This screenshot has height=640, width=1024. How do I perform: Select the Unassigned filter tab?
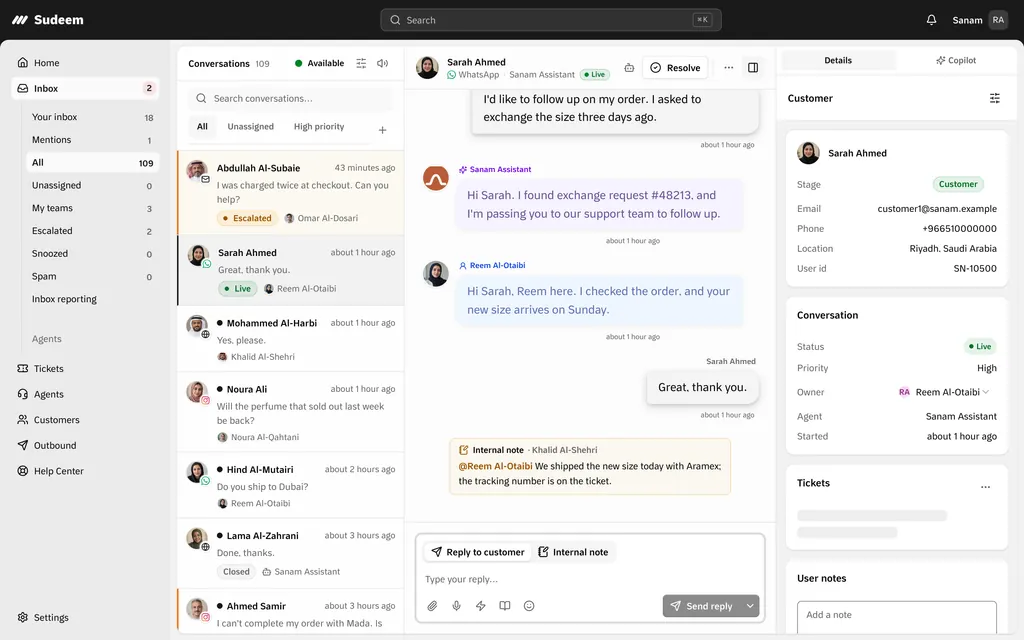[251, 127]
